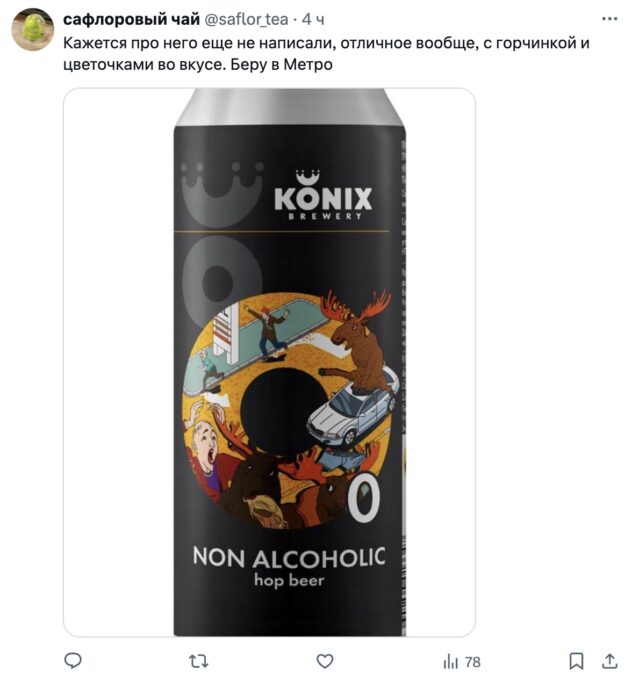
Task: Bookmark this post
Action: tap(576, 661)
